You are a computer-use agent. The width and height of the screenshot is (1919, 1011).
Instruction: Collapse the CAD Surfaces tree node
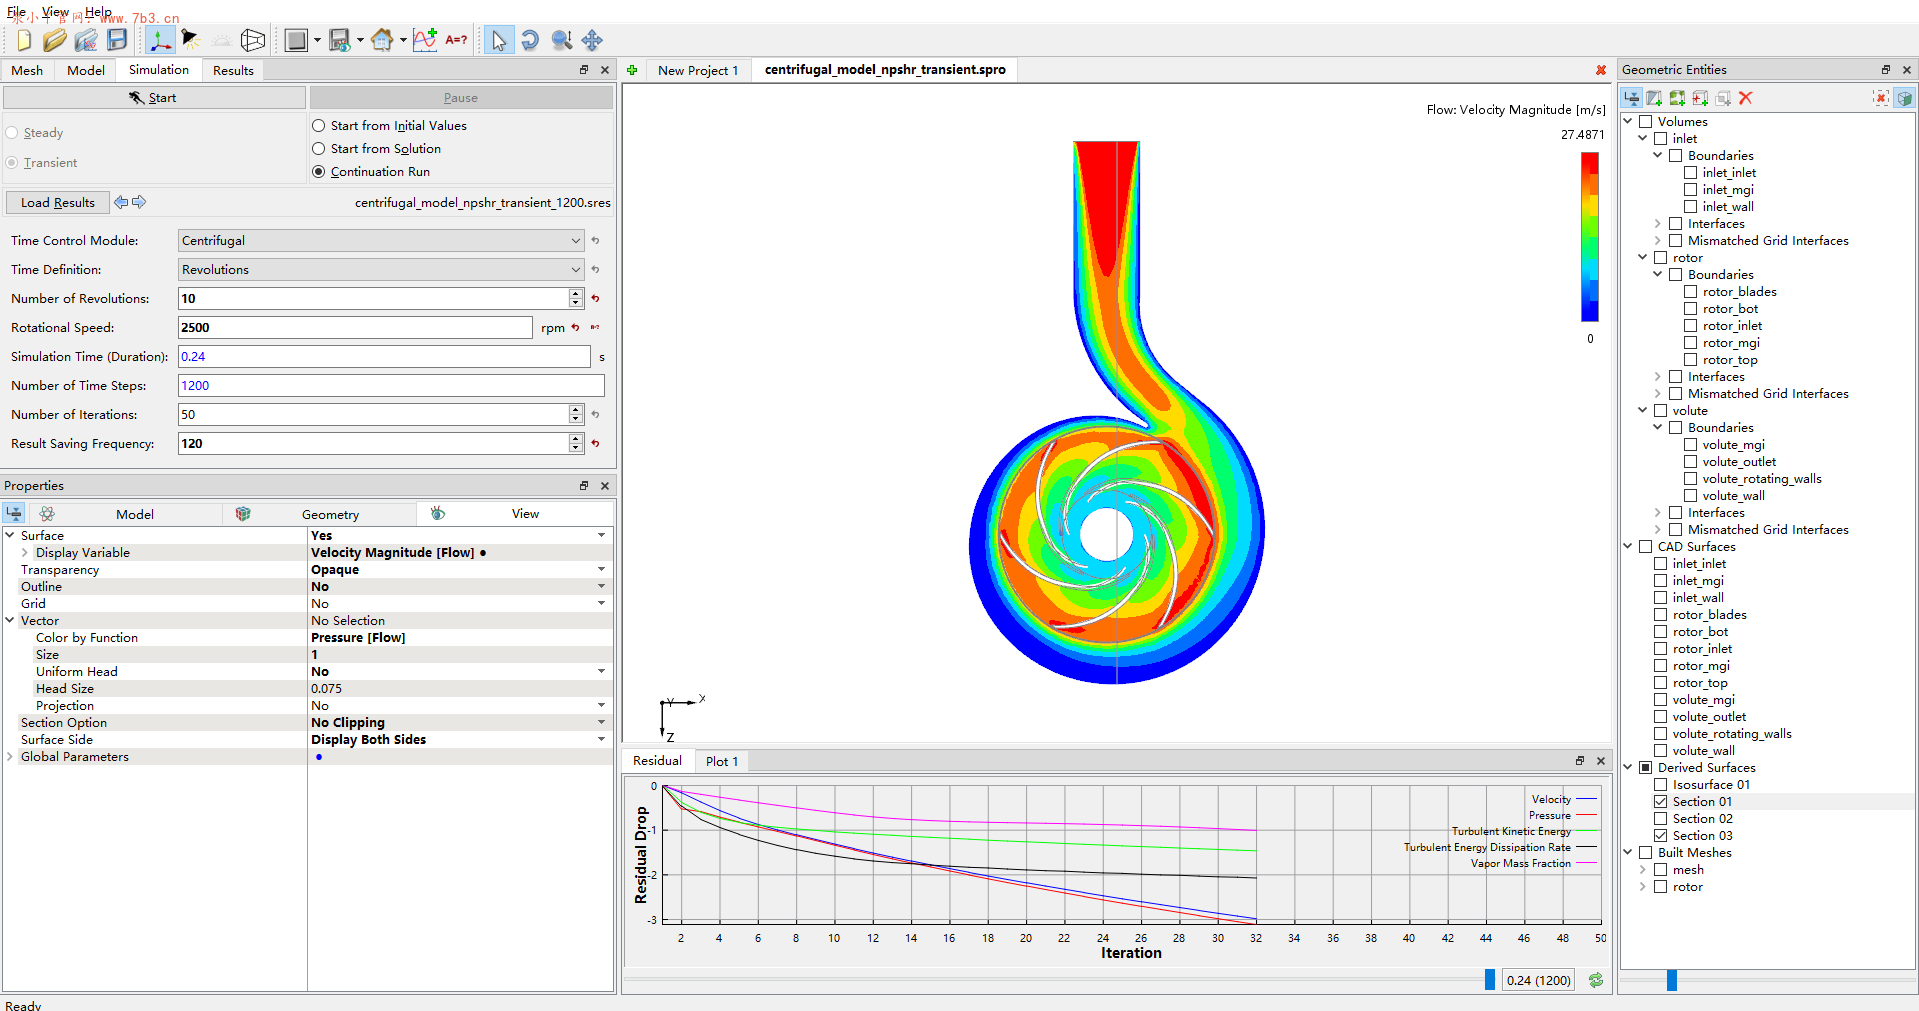[1628, 547]
